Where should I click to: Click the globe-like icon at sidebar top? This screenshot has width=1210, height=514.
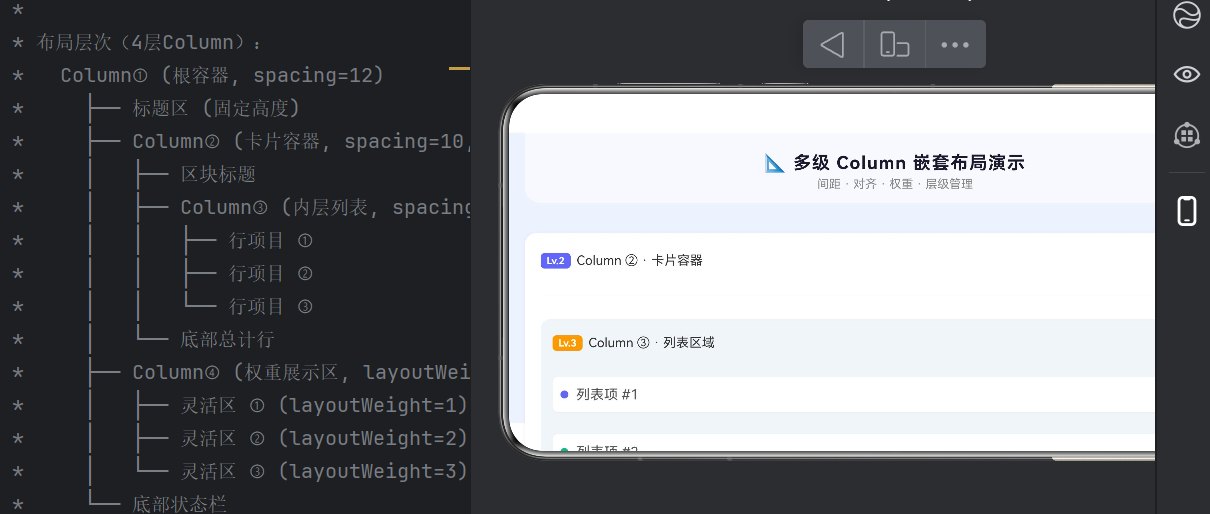pyautogui.click(x=1186, y=16)
